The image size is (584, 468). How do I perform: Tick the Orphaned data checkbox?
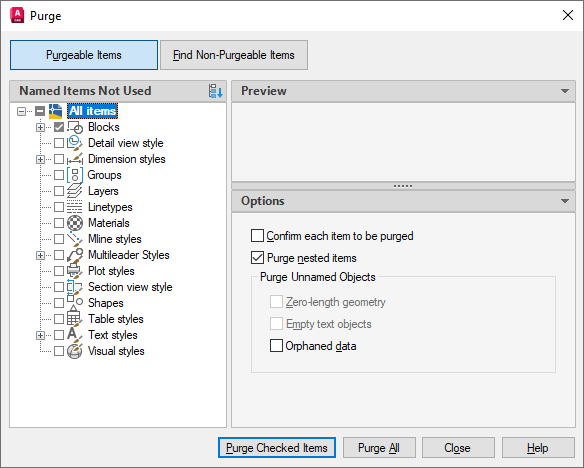click(x=276, y=346)
